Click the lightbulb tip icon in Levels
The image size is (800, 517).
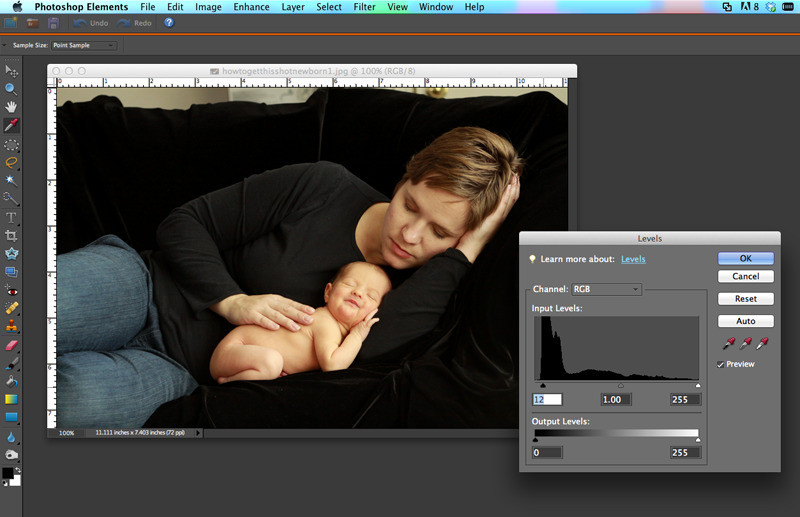pos(532,259)
